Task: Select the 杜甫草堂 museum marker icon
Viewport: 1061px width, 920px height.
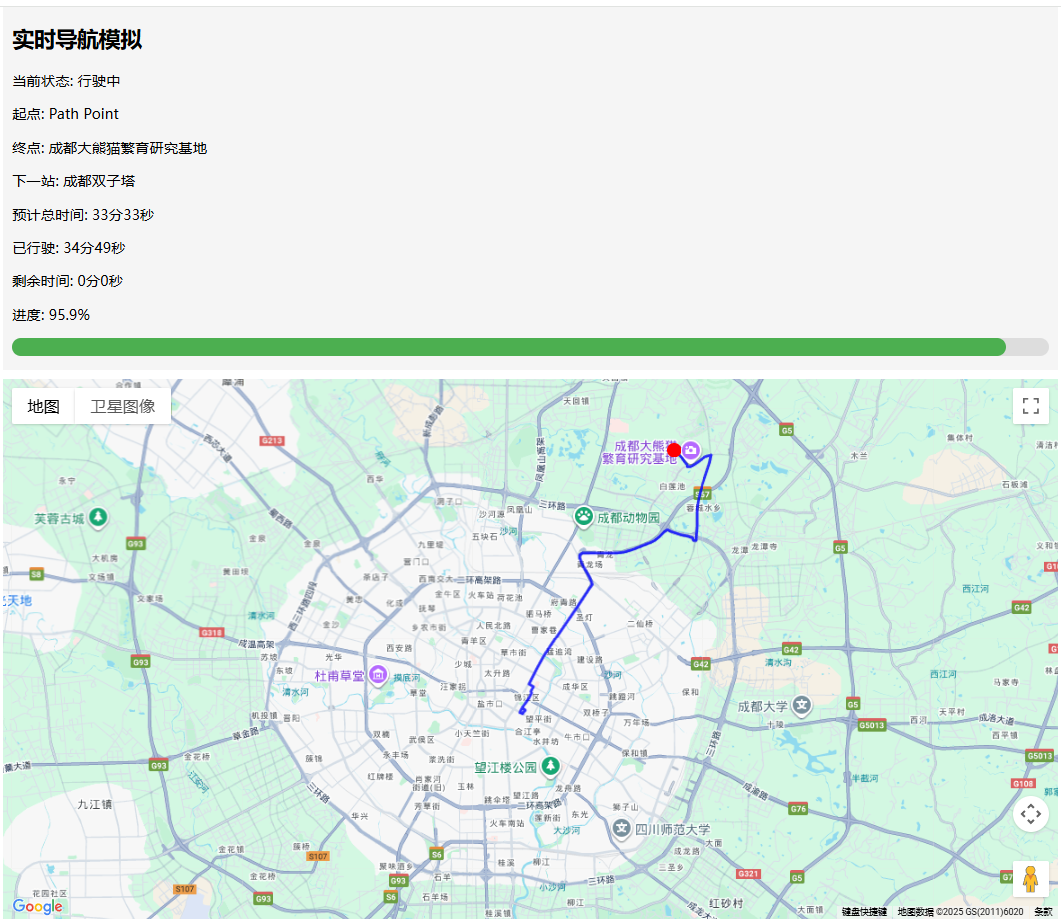Action: [x=378, y=676]
